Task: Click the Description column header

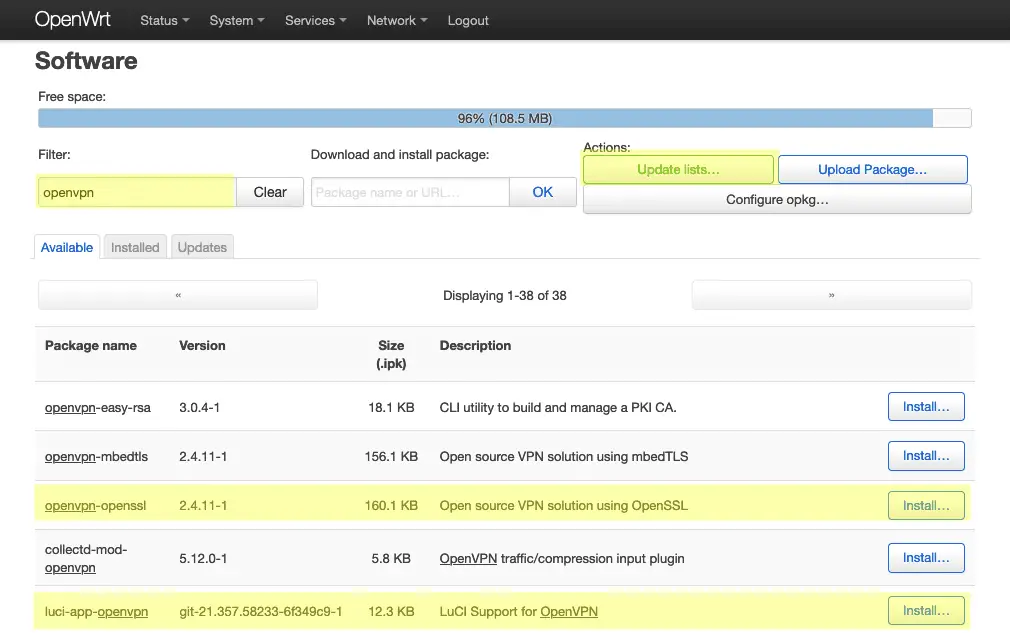Action: click(x=475, y=346)
